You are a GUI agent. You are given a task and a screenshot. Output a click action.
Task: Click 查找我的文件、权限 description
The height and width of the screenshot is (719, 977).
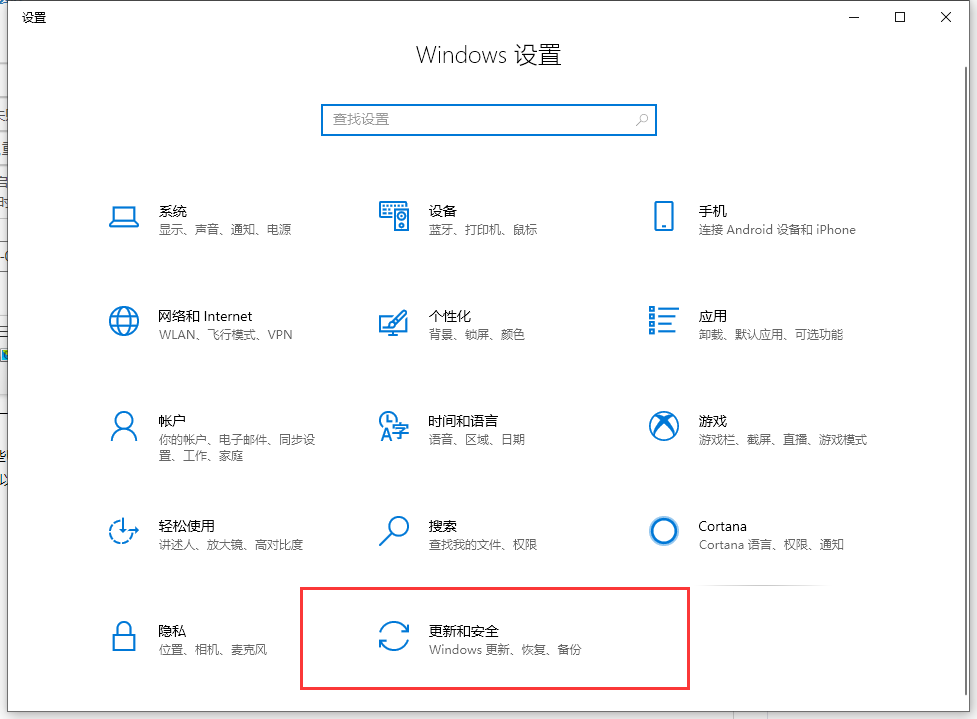point(482,545)
